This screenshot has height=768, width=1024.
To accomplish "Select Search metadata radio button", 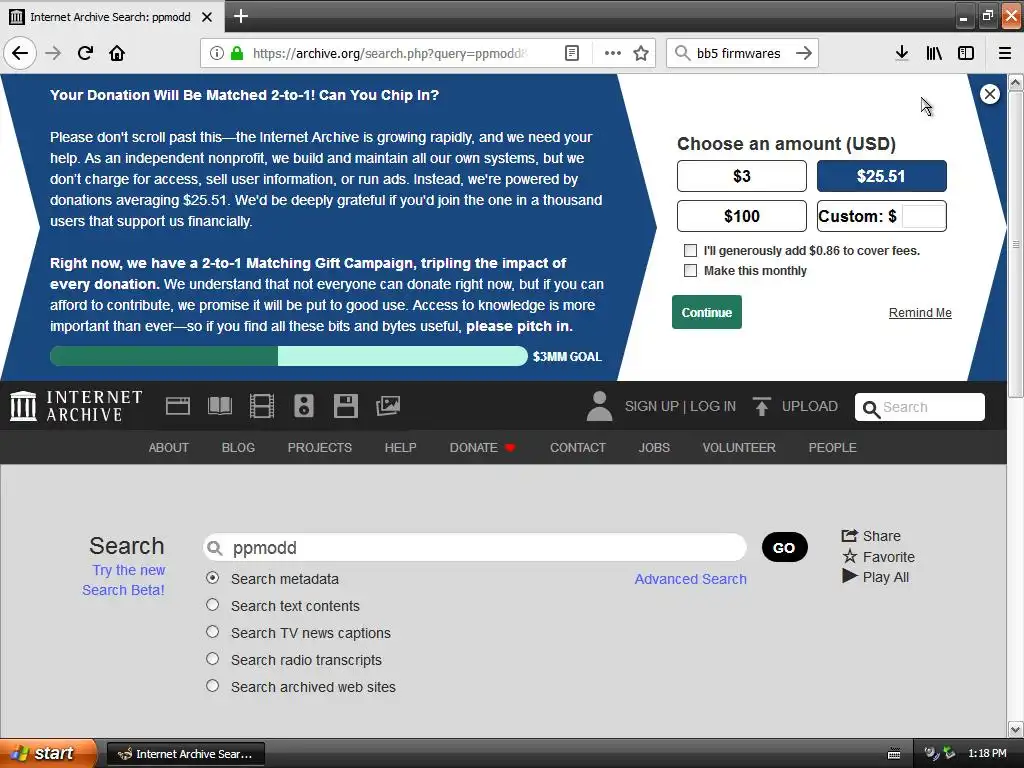I will [212, 578].
